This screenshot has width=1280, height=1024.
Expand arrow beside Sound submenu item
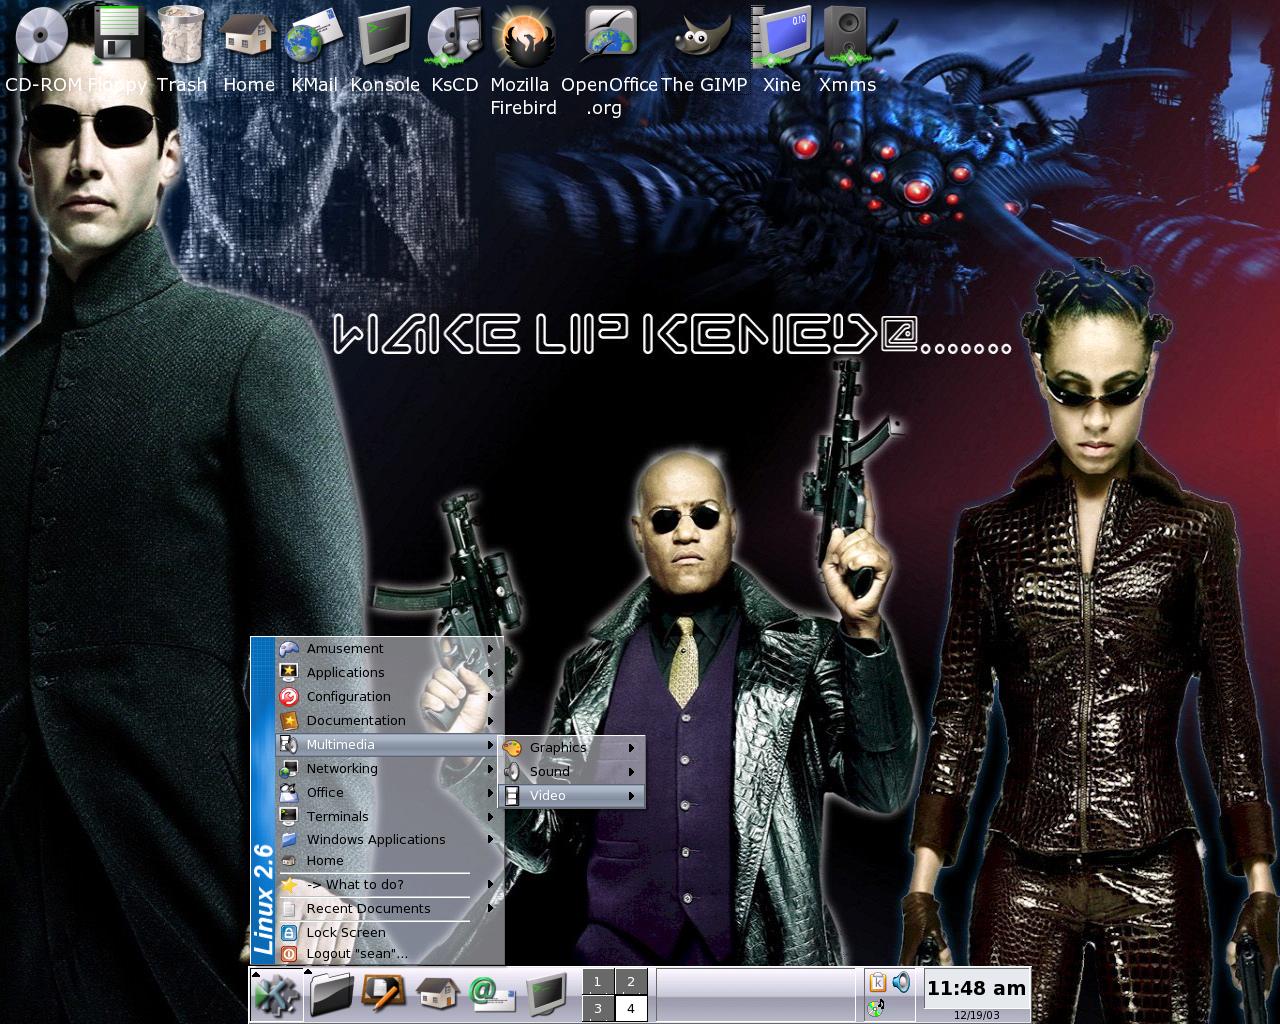[631, 772]
